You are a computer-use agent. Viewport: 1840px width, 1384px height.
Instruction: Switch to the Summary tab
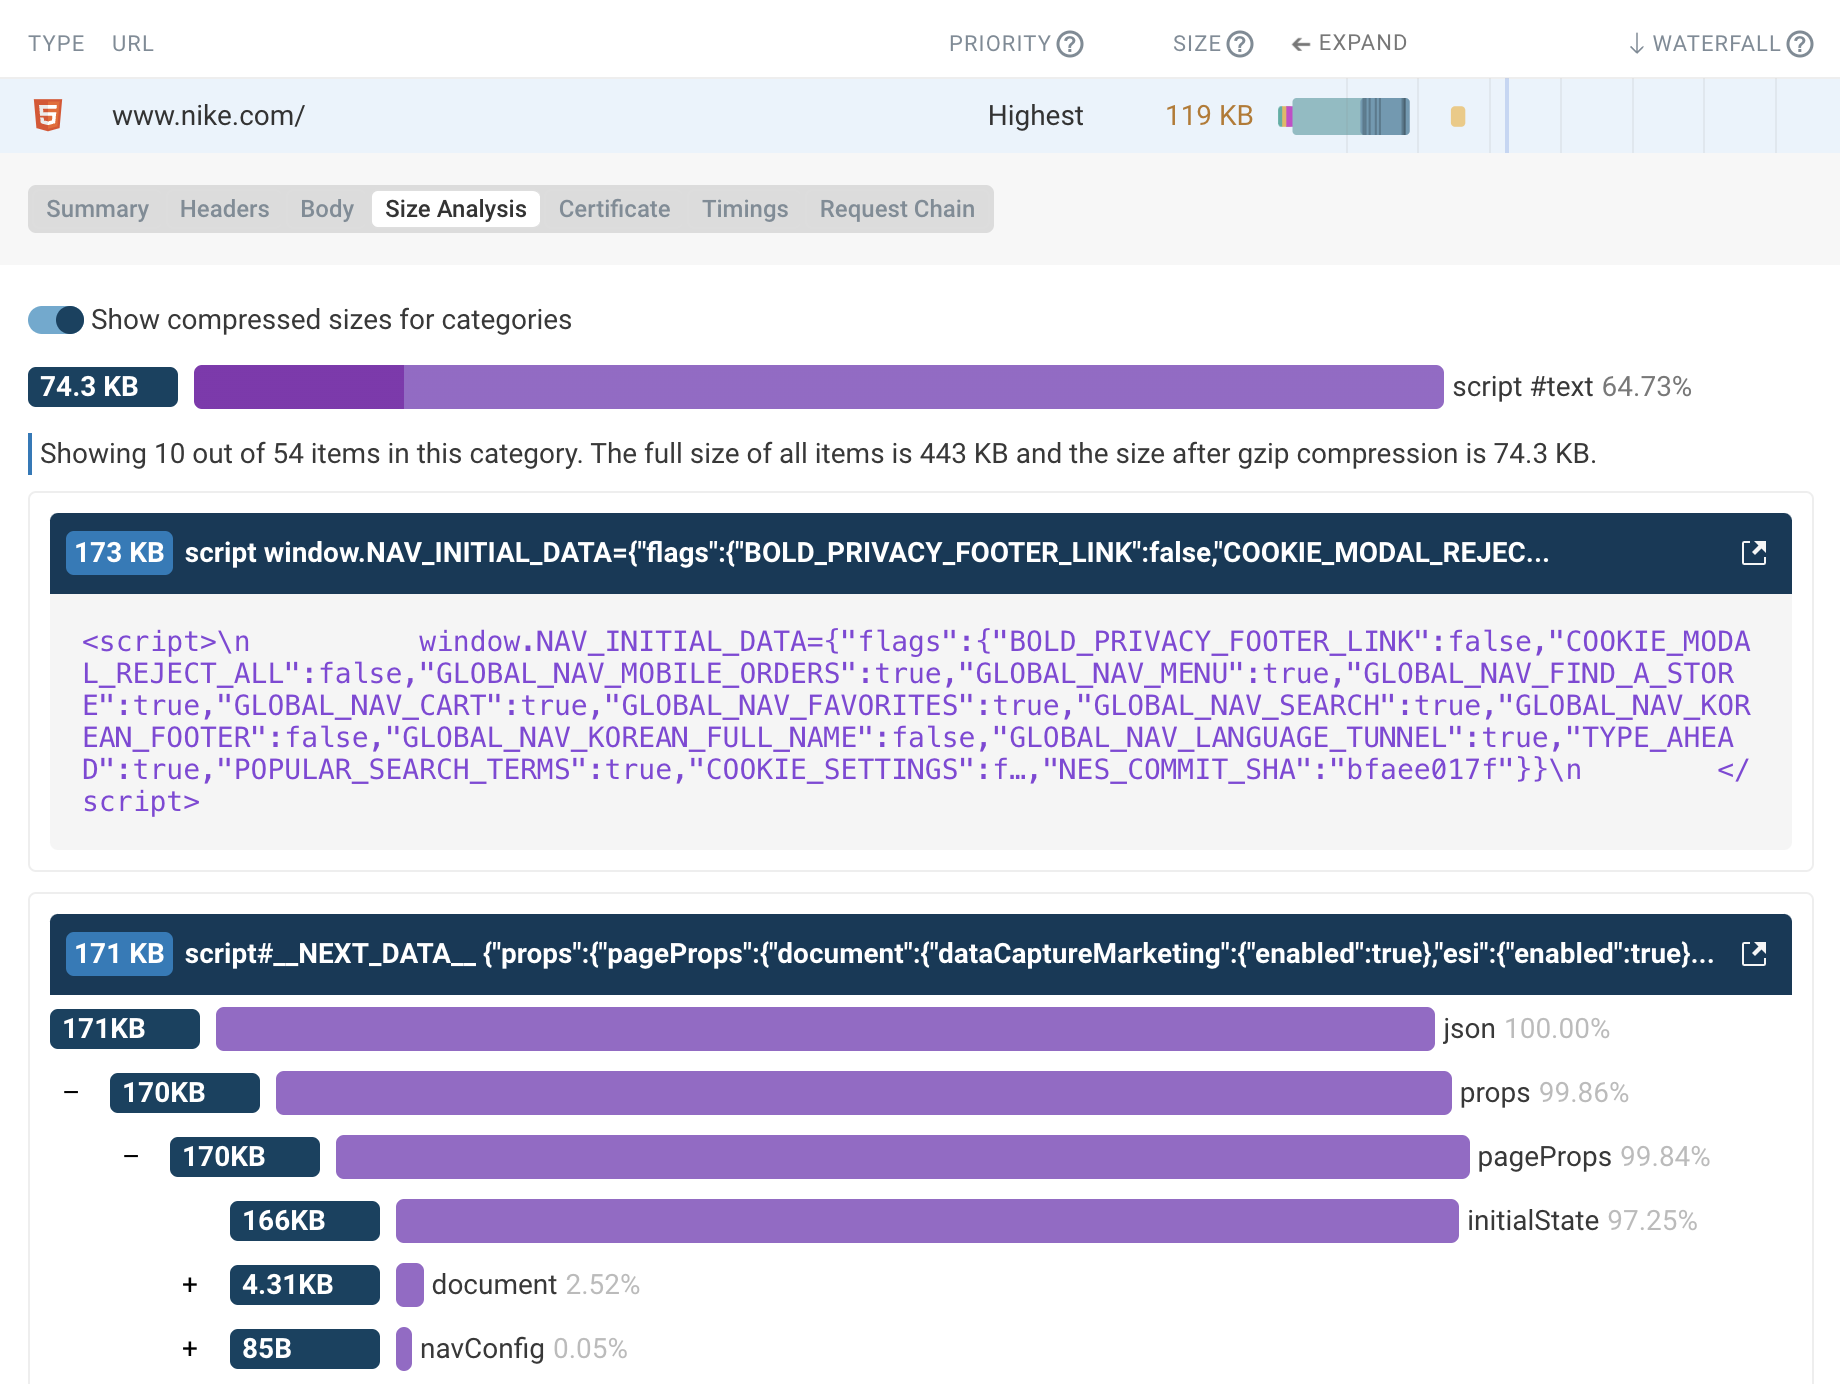(x=97, y=209)
